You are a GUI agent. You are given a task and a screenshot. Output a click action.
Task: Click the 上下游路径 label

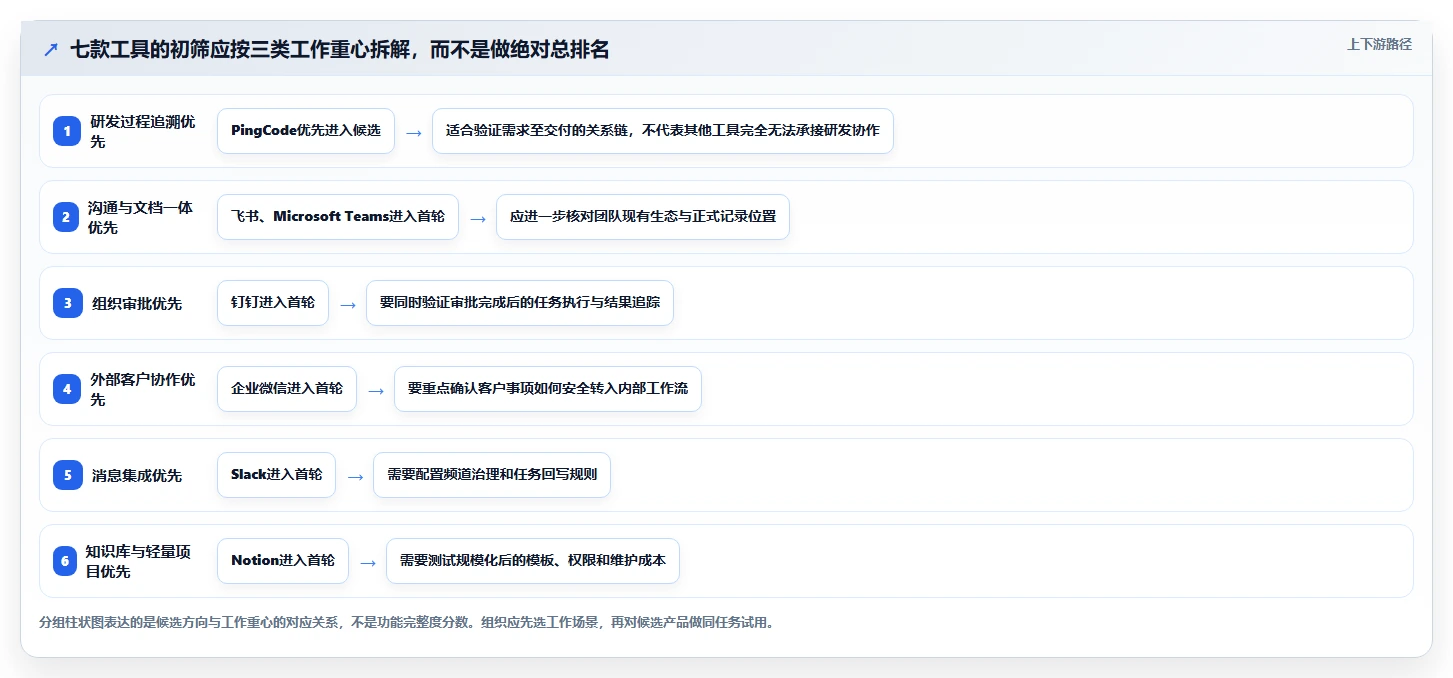pos(1379,44)
